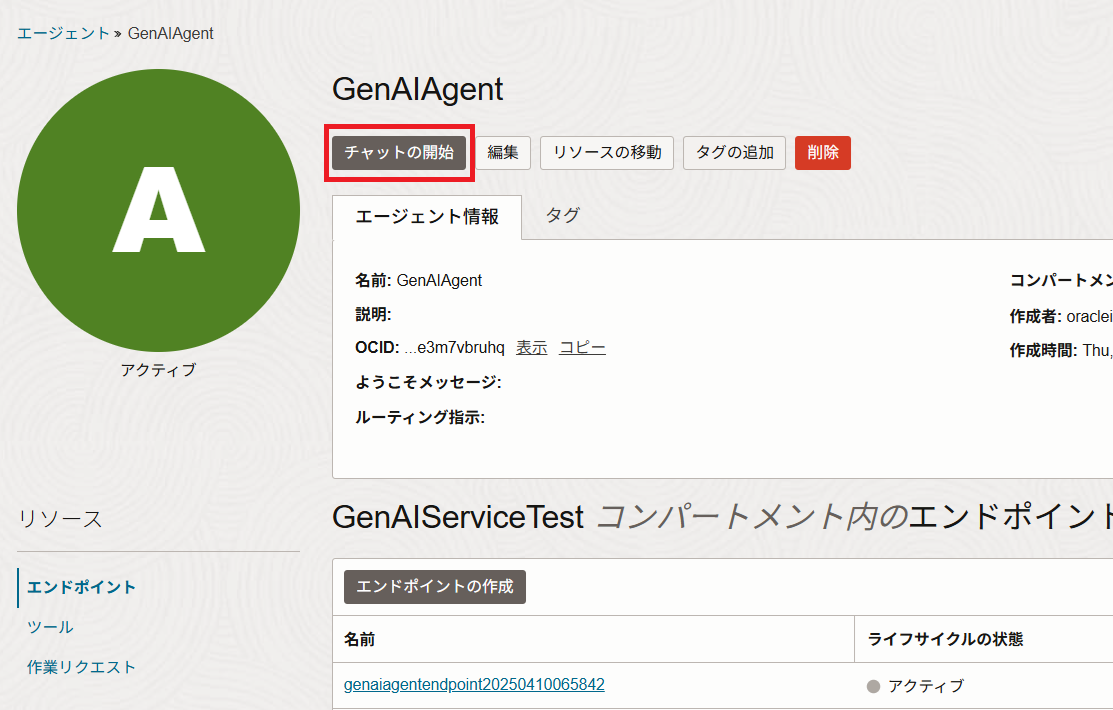Click the エンドポイントの作成 button
1113x710 pixels.
pos(434,586)
